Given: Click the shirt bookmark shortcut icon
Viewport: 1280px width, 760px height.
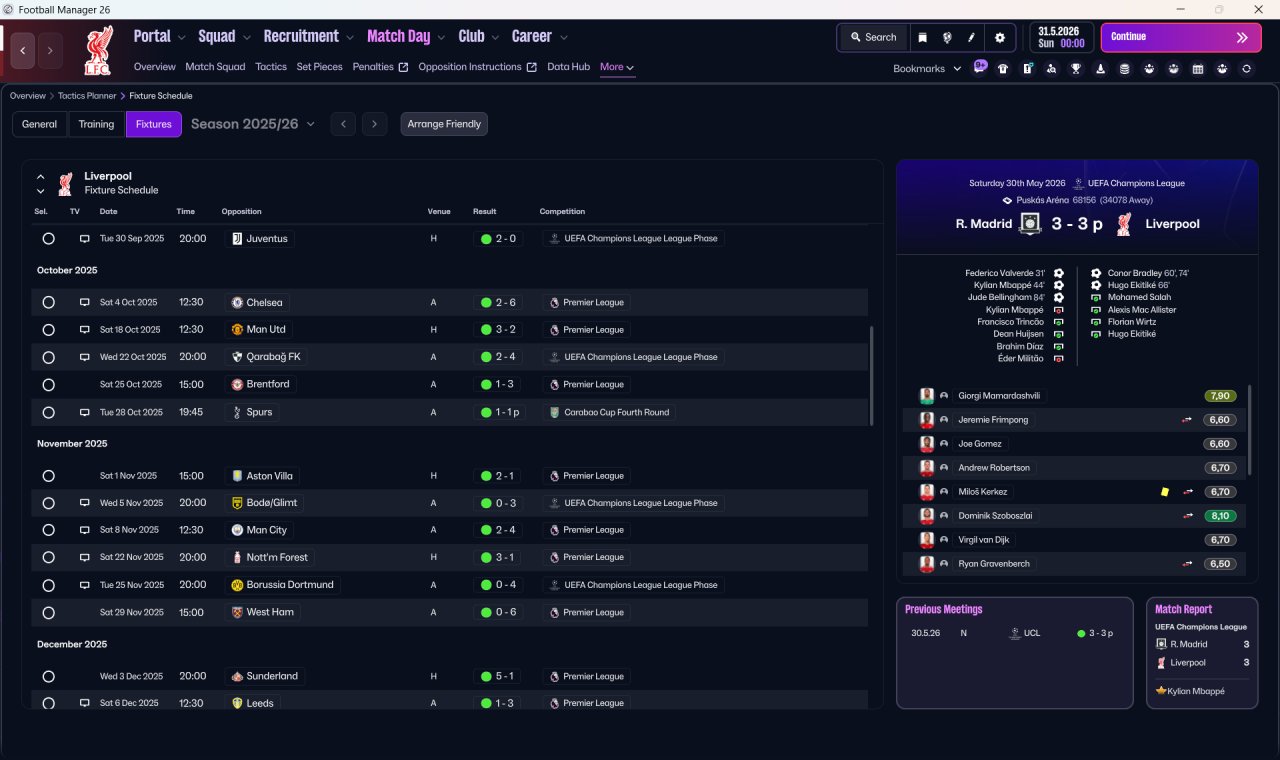Looking at the screenshot, I should pyautogui.click(x=1003, y=69).
